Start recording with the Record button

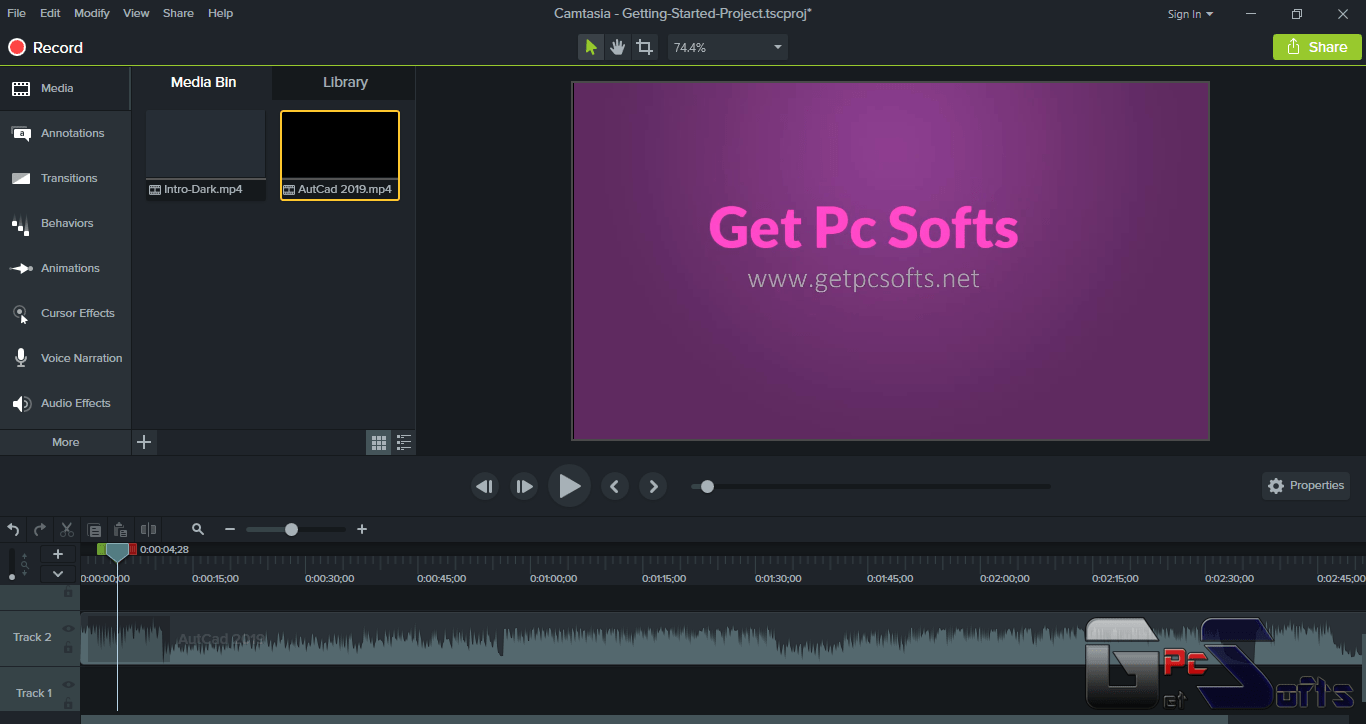[x=46, y=47]
